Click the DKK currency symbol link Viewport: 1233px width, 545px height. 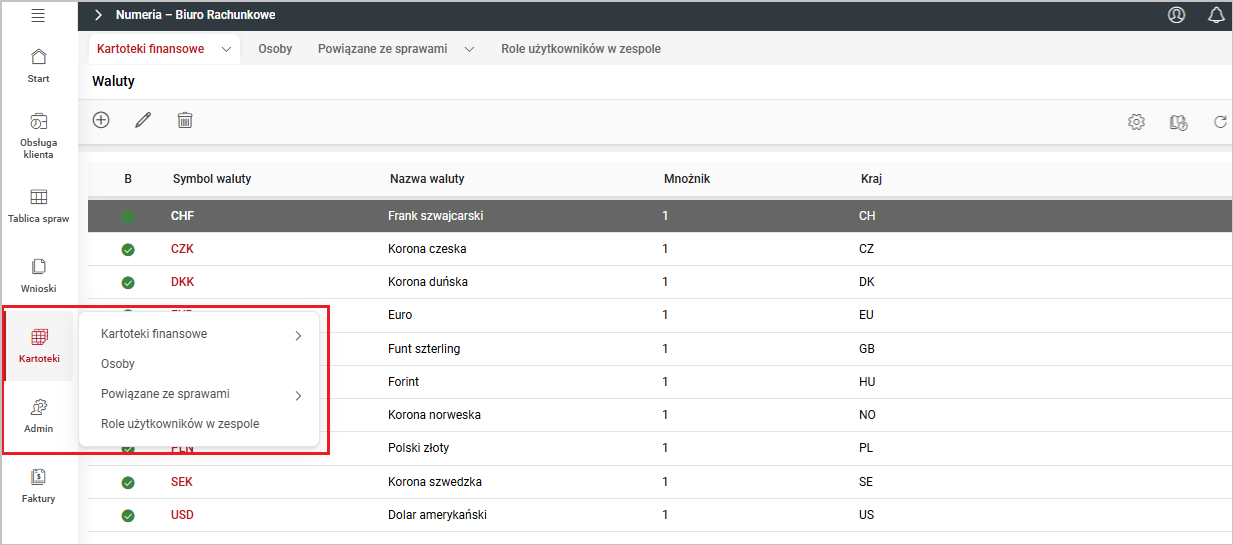(182, 282)
